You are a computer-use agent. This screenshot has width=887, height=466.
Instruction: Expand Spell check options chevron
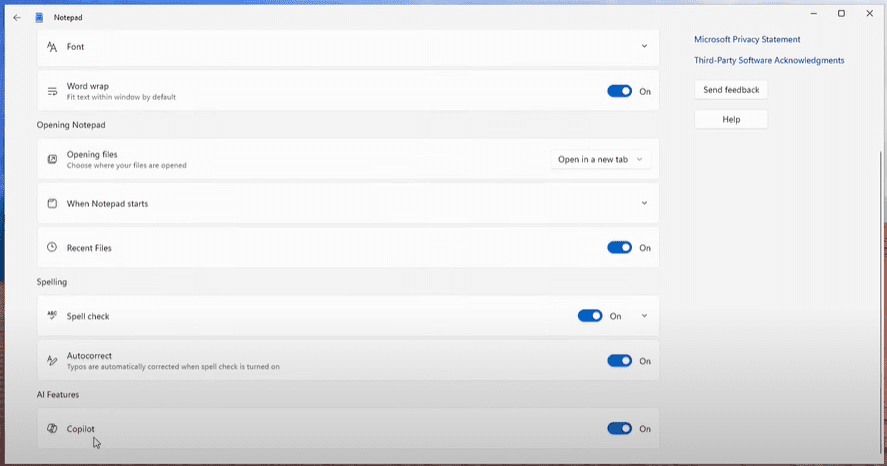pyautogui.click(x=644, y=316)
